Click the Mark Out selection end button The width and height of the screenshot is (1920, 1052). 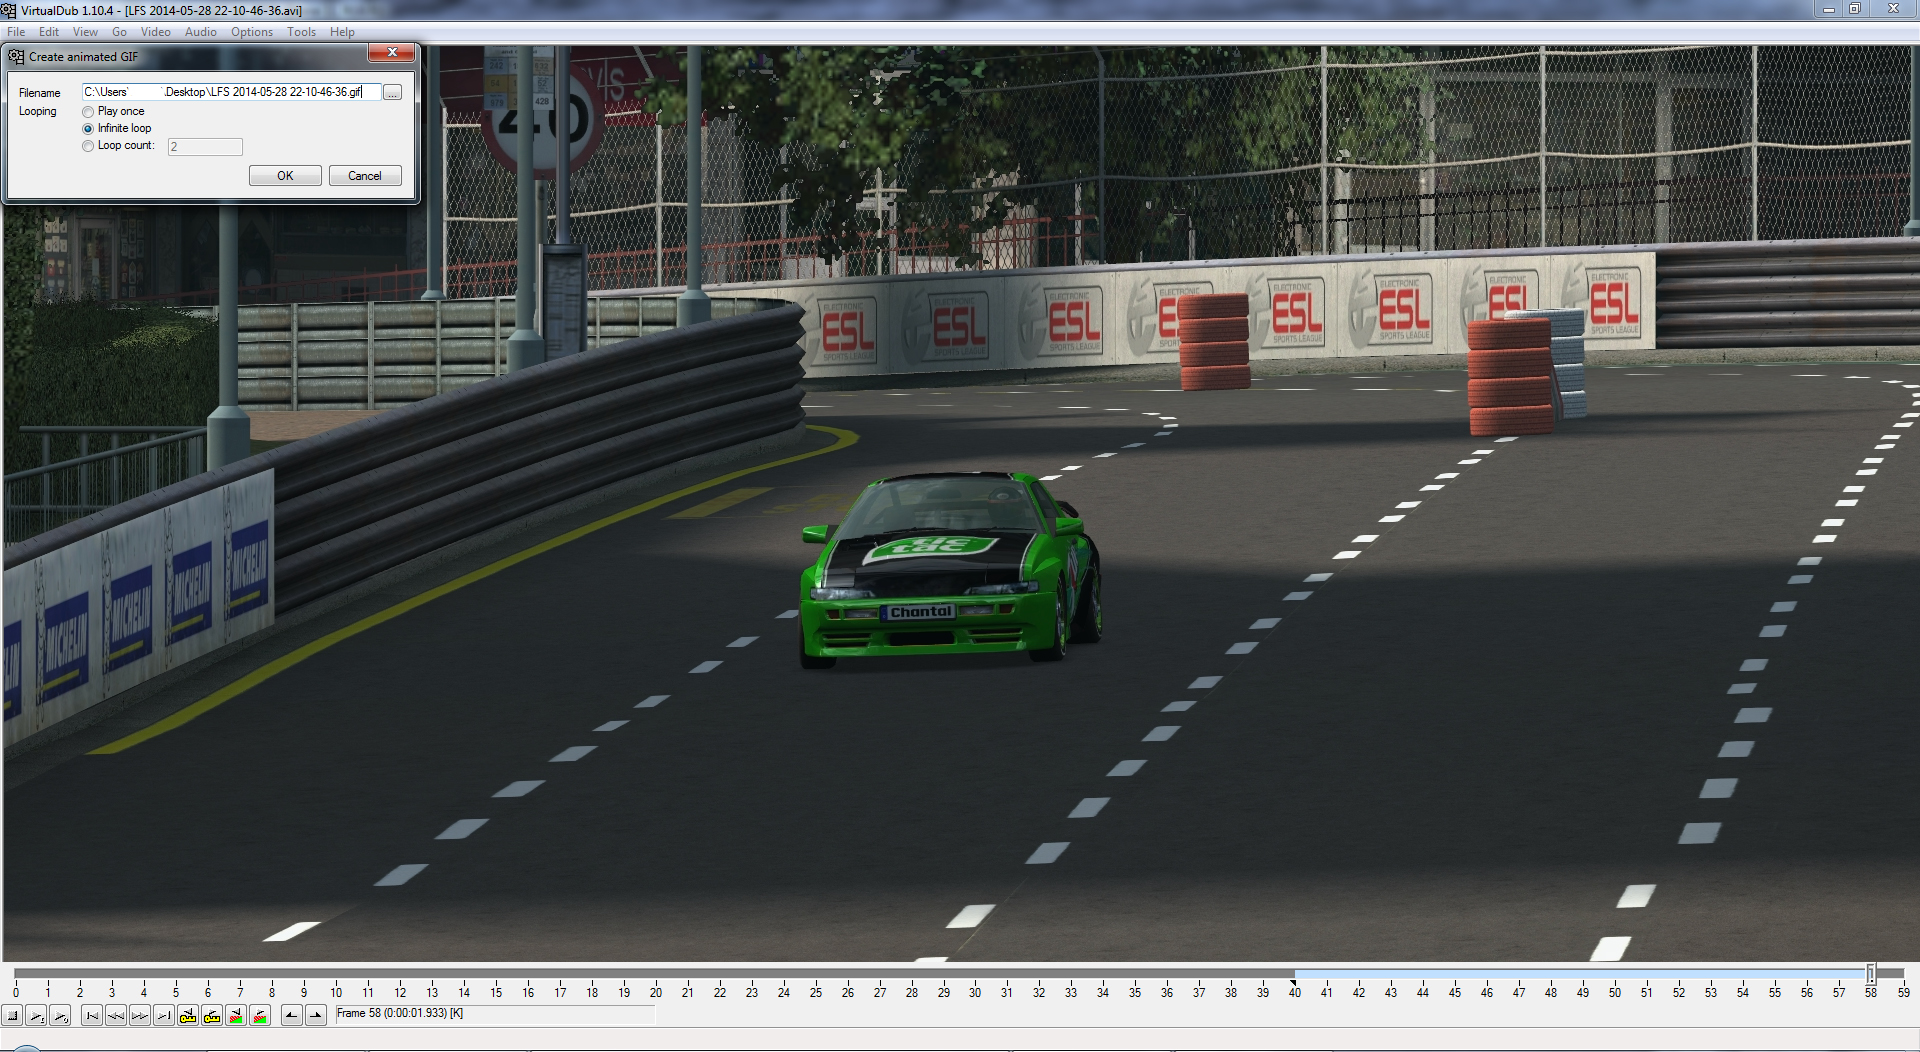tap(316, 1016)
